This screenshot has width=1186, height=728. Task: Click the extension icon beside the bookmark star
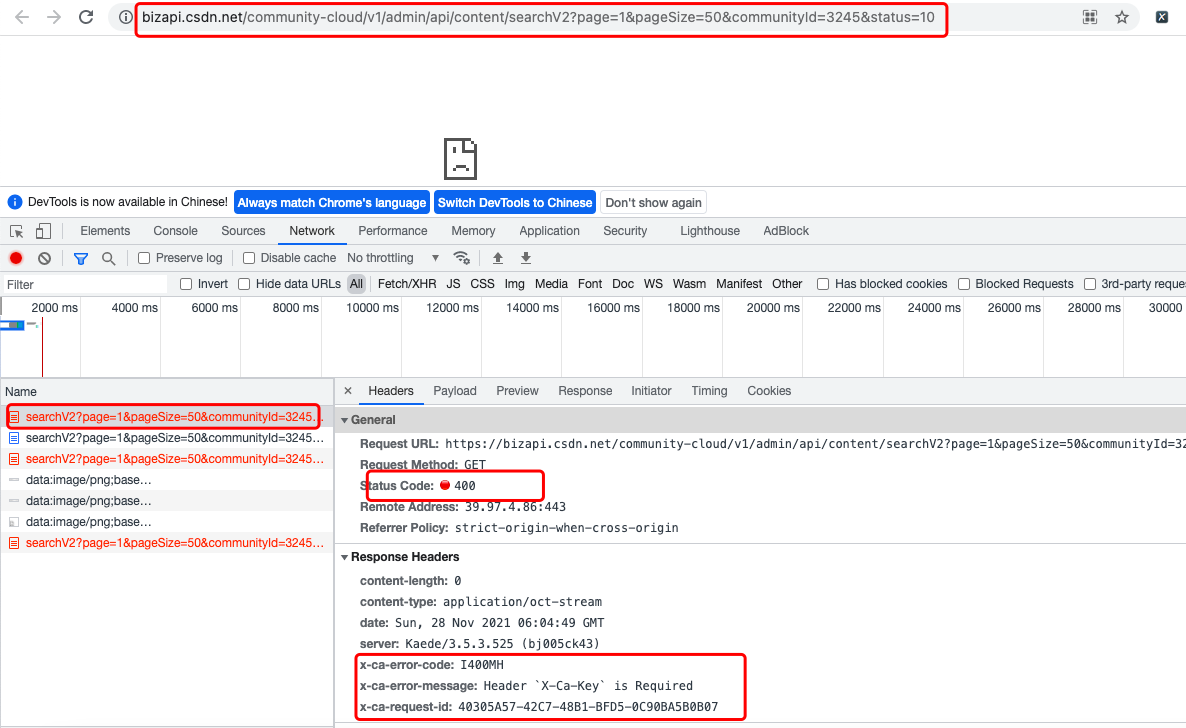tap(1162, 17)
